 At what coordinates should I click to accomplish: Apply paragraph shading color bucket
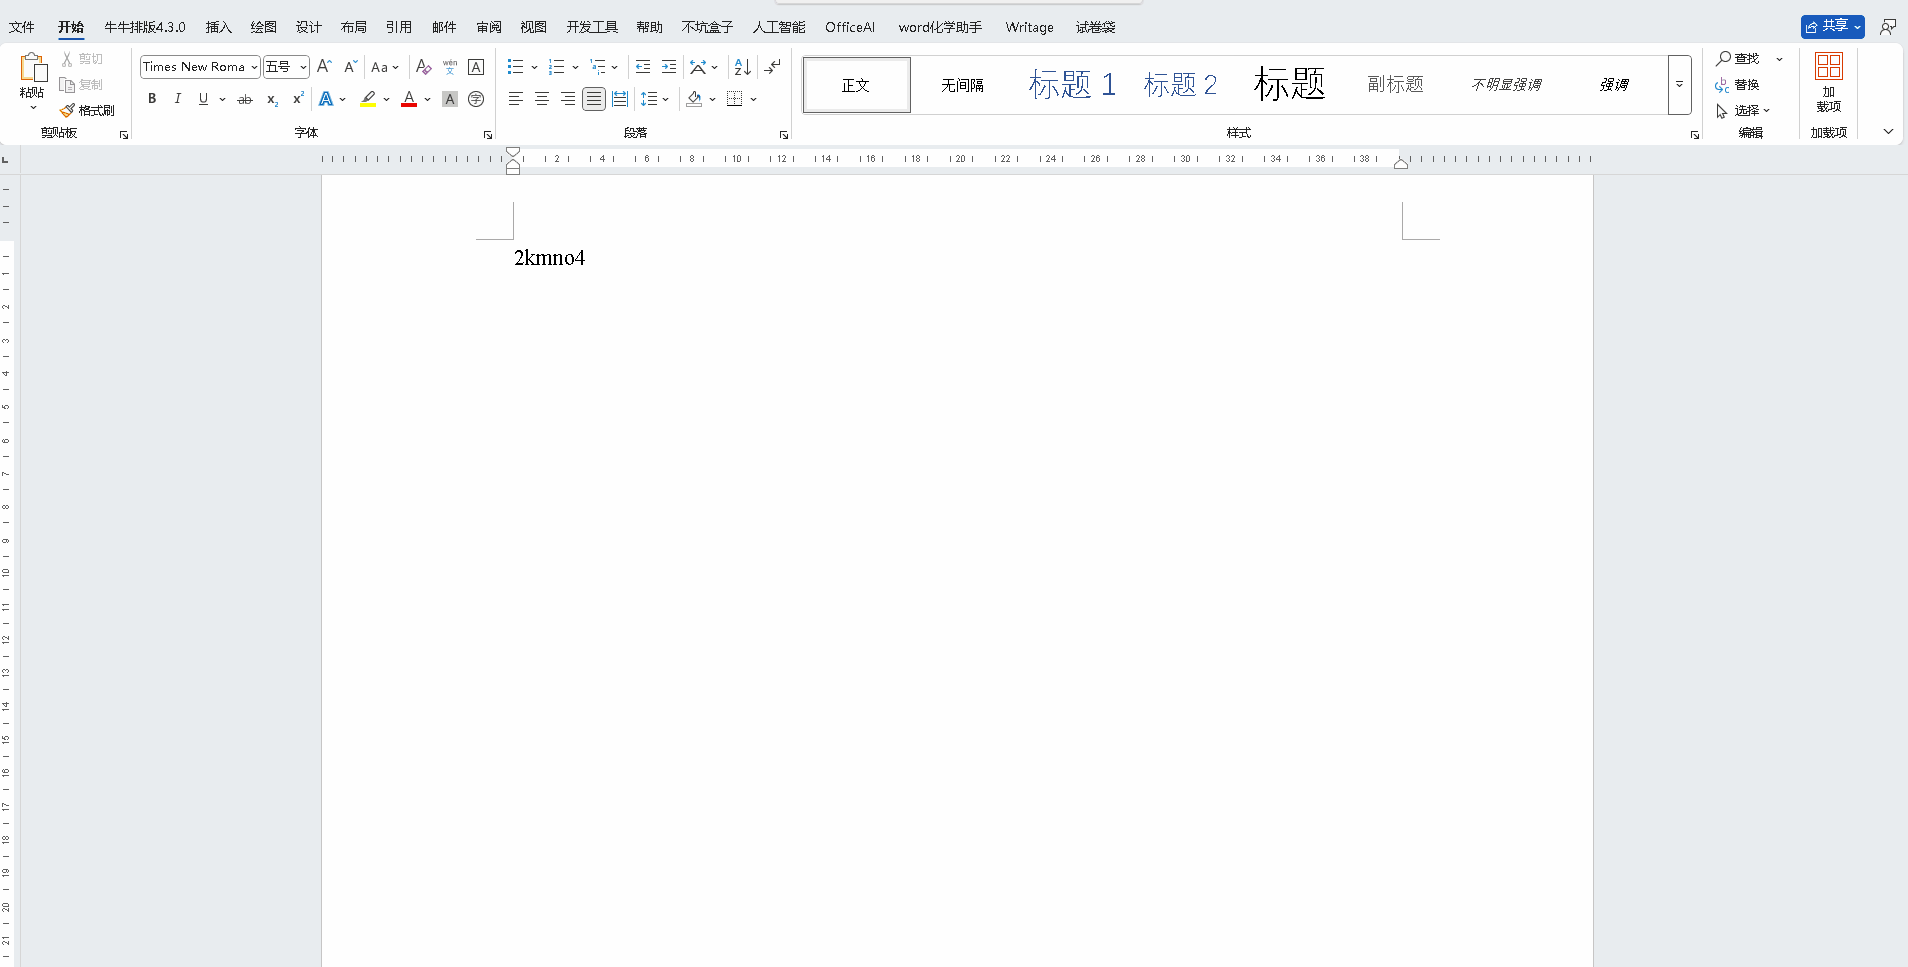pyautogui.click(x=694, y=99)
